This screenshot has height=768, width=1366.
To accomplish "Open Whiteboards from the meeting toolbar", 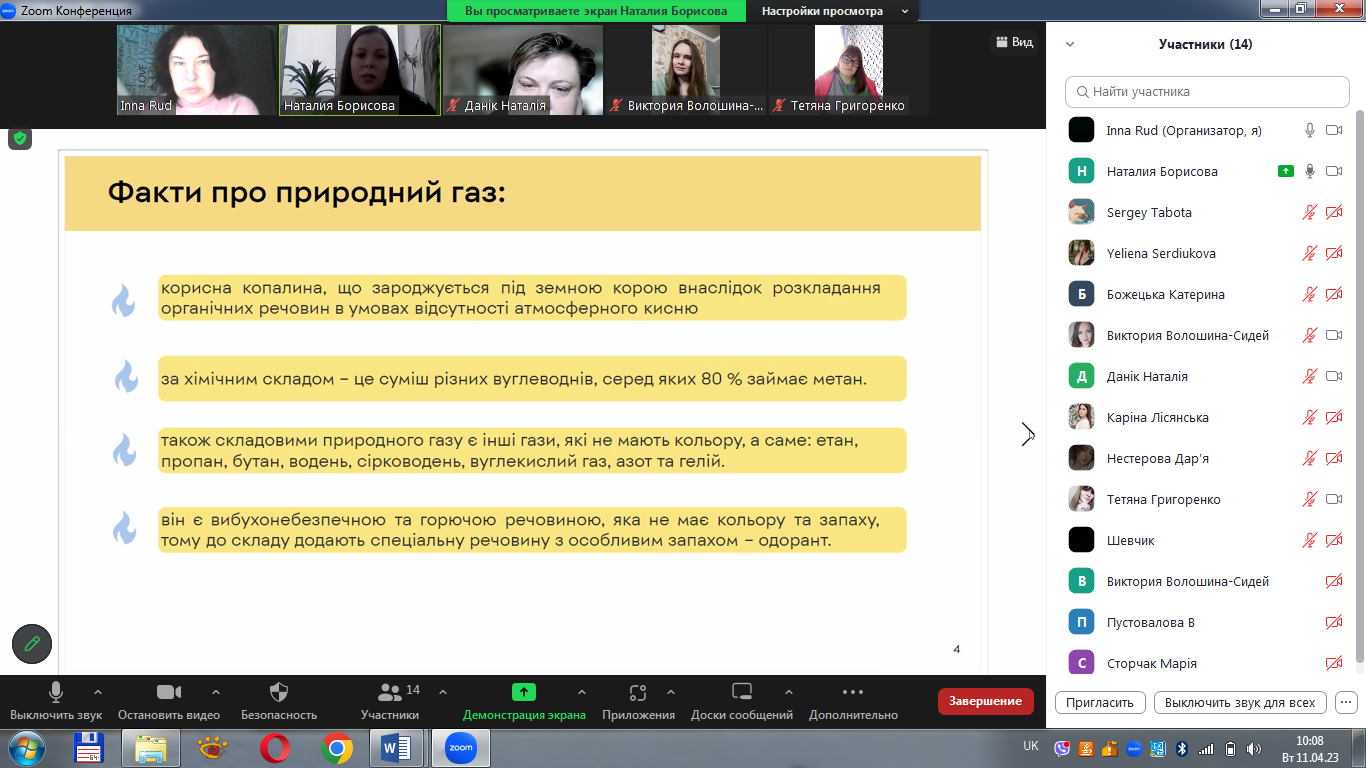I will (x=741, y=692).
